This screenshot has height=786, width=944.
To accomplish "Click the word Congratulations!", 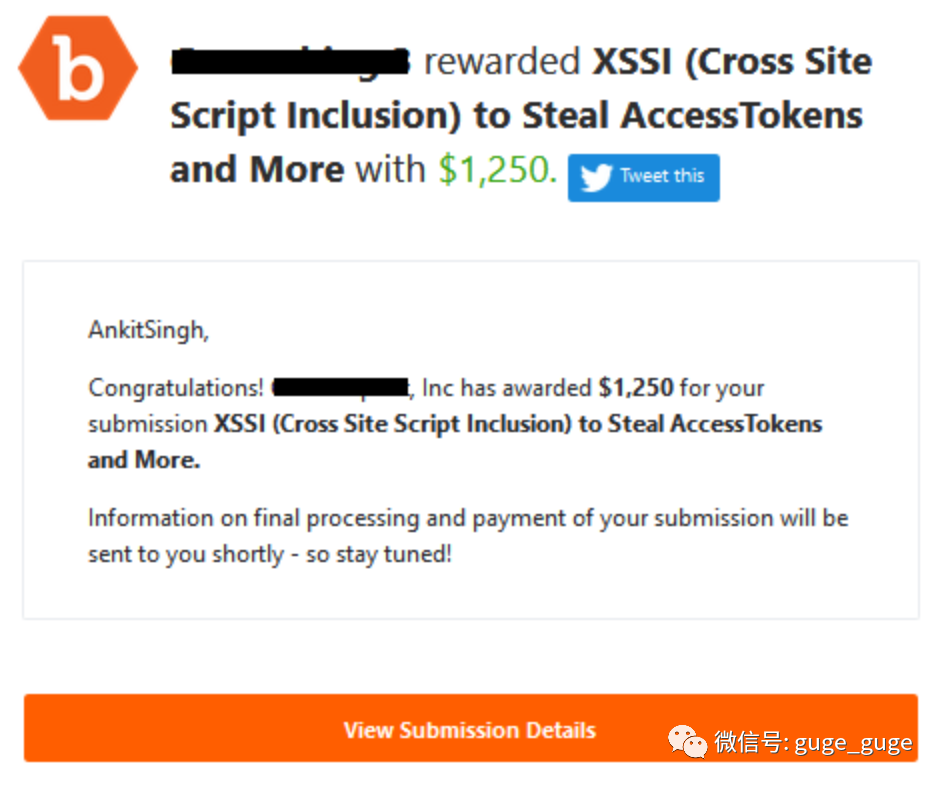I will [176, 388].
